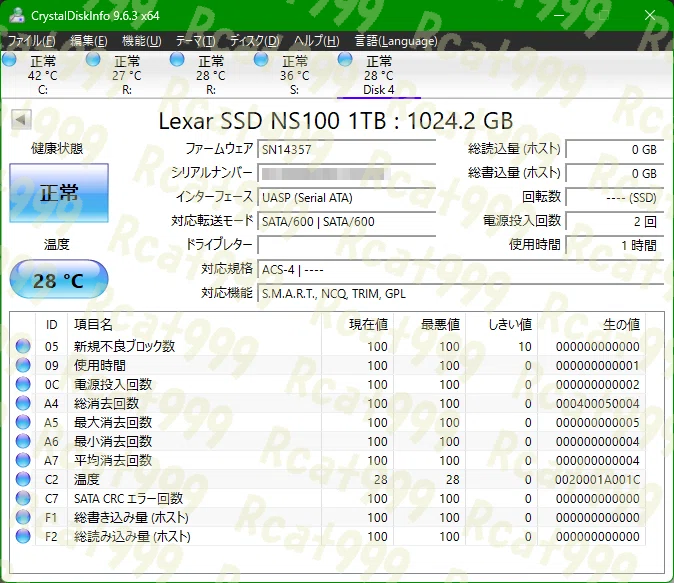Select the R: drive tab at 28 °C

point(211,75)
